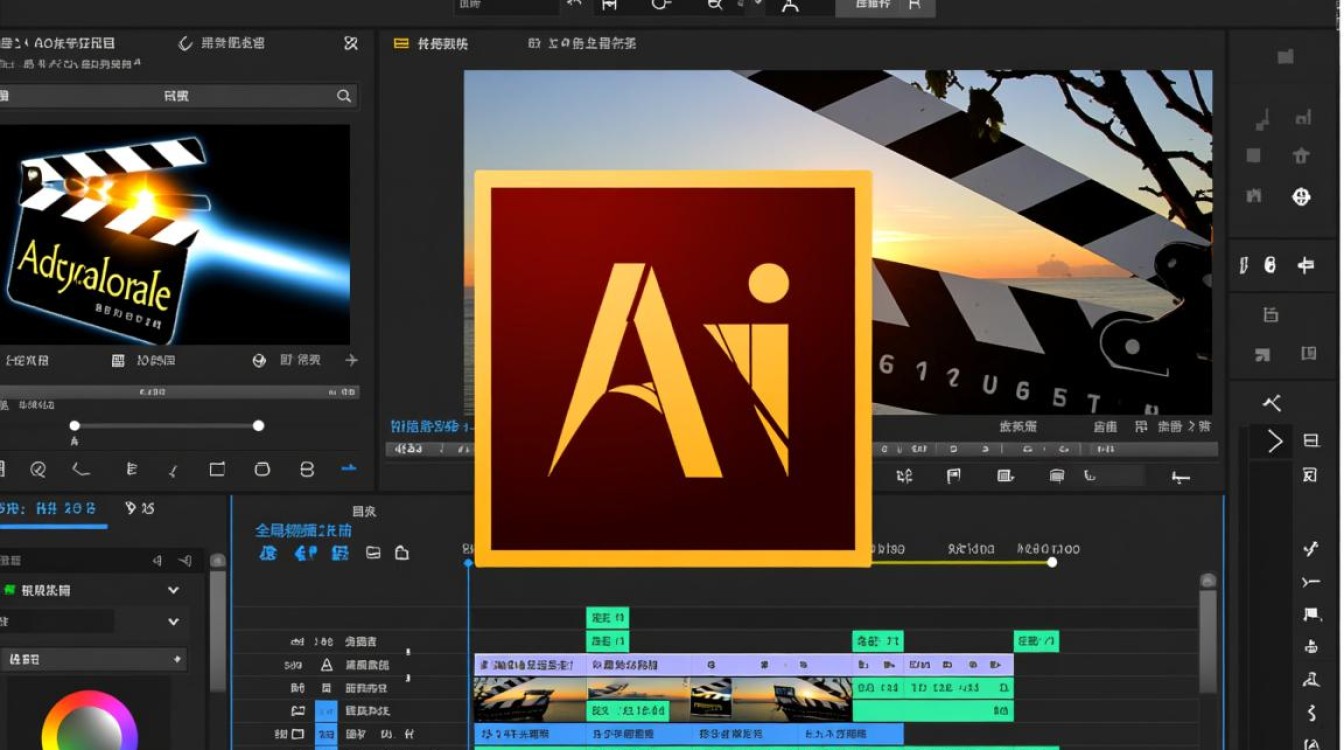Click the rectangle shape tool icon below the slider
The height and width of the screenshot is (750, 1344).
[217, 469]
